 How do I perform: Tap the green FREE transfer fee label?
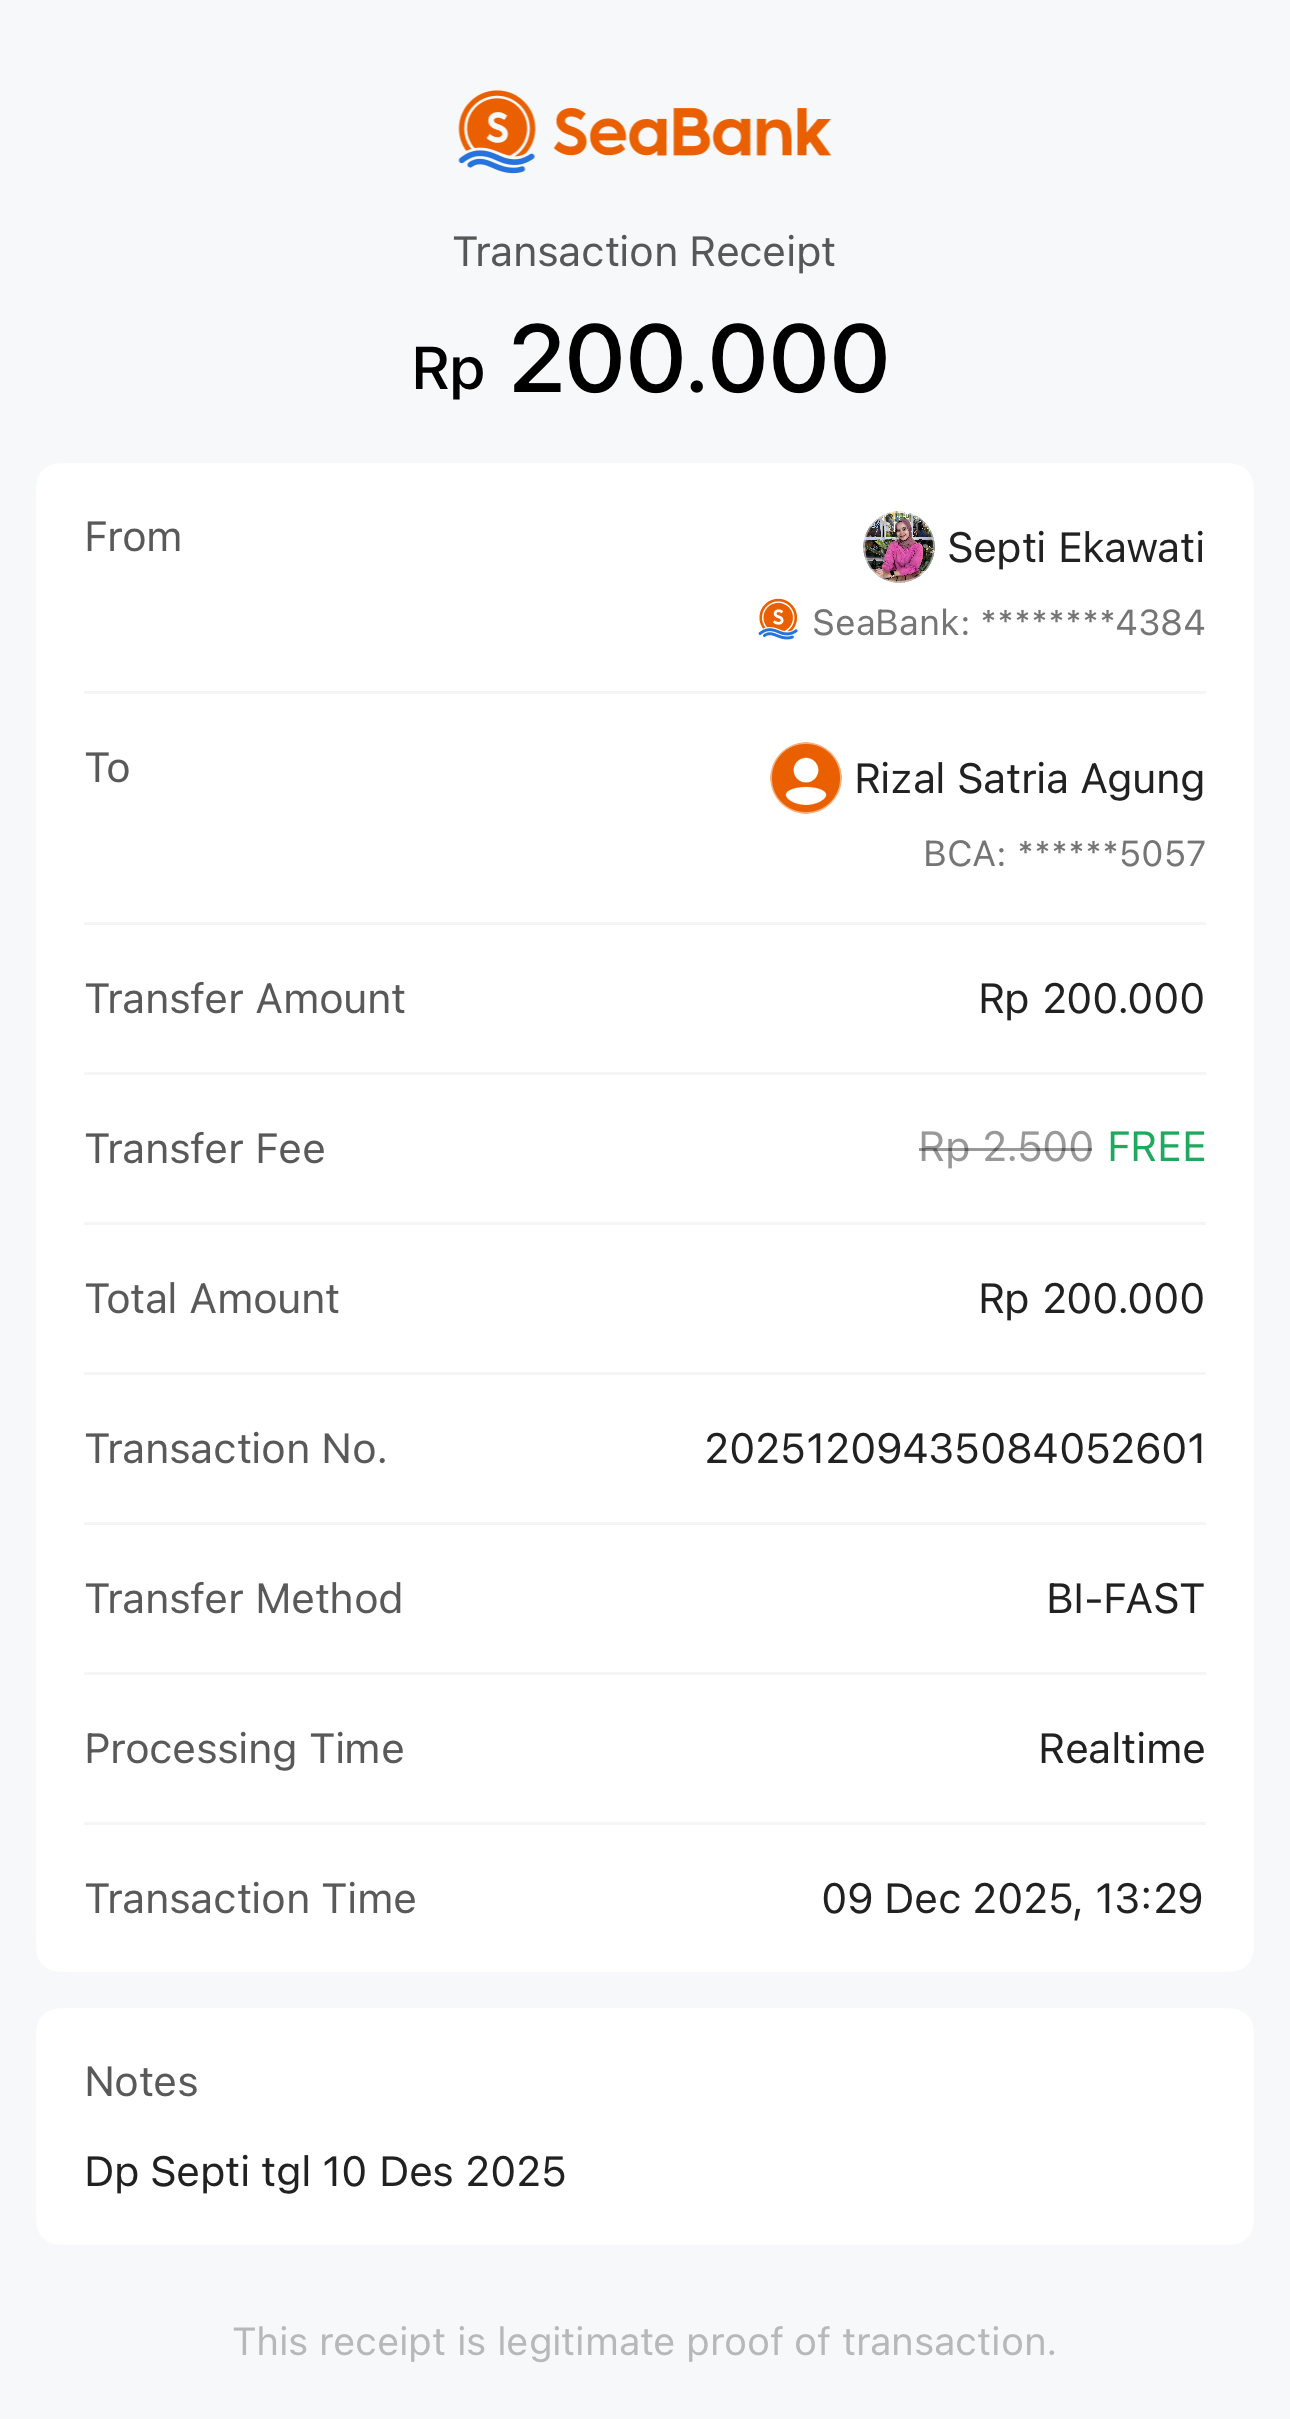click(x=1157, y=1147)
